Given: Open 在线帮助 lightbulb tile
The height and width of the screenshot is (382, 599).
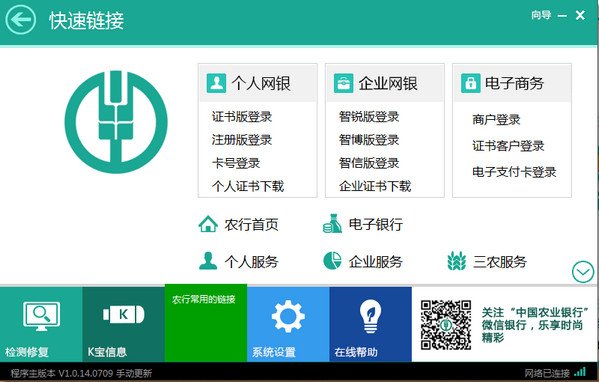Looking at the screenshot, I should click(x=371, y=324).
